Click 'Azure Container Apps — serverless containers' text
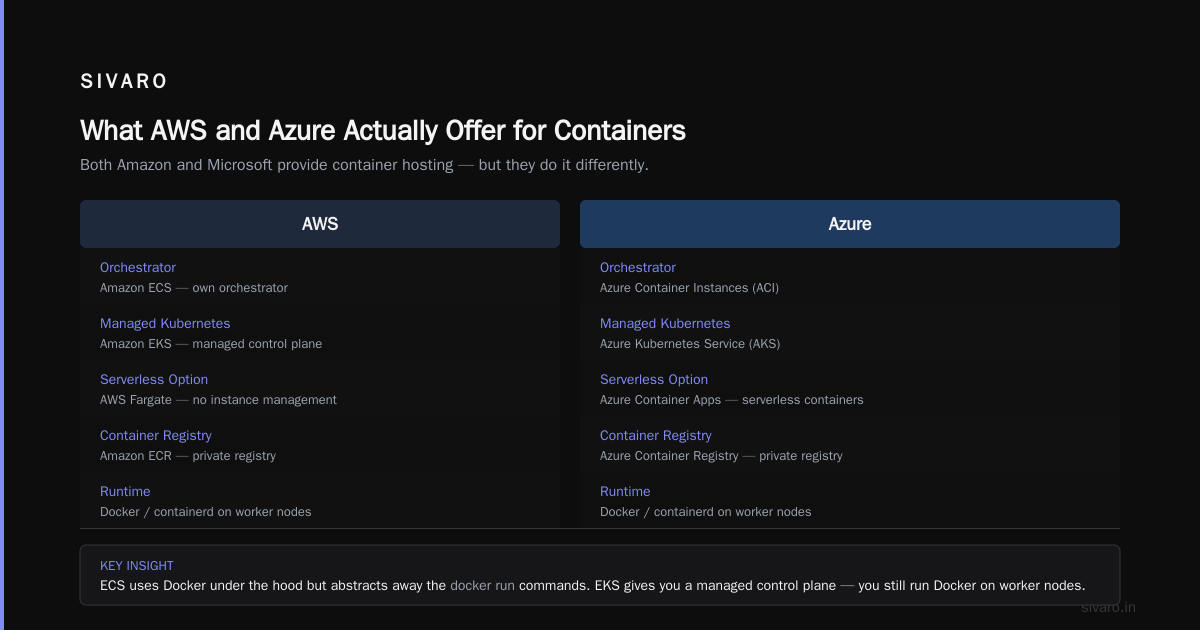1200x630 pixels. click(732, 400)
